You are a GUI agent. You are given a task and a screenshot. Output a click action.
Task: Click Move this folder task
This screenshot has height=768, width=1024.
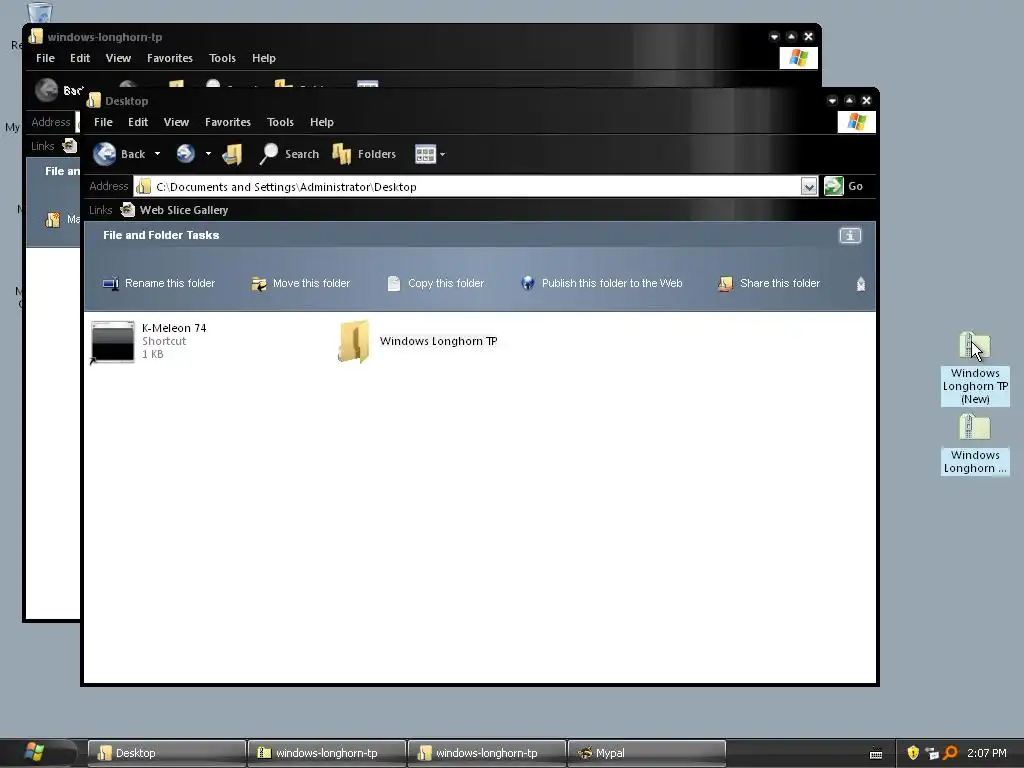coord(300,283)
